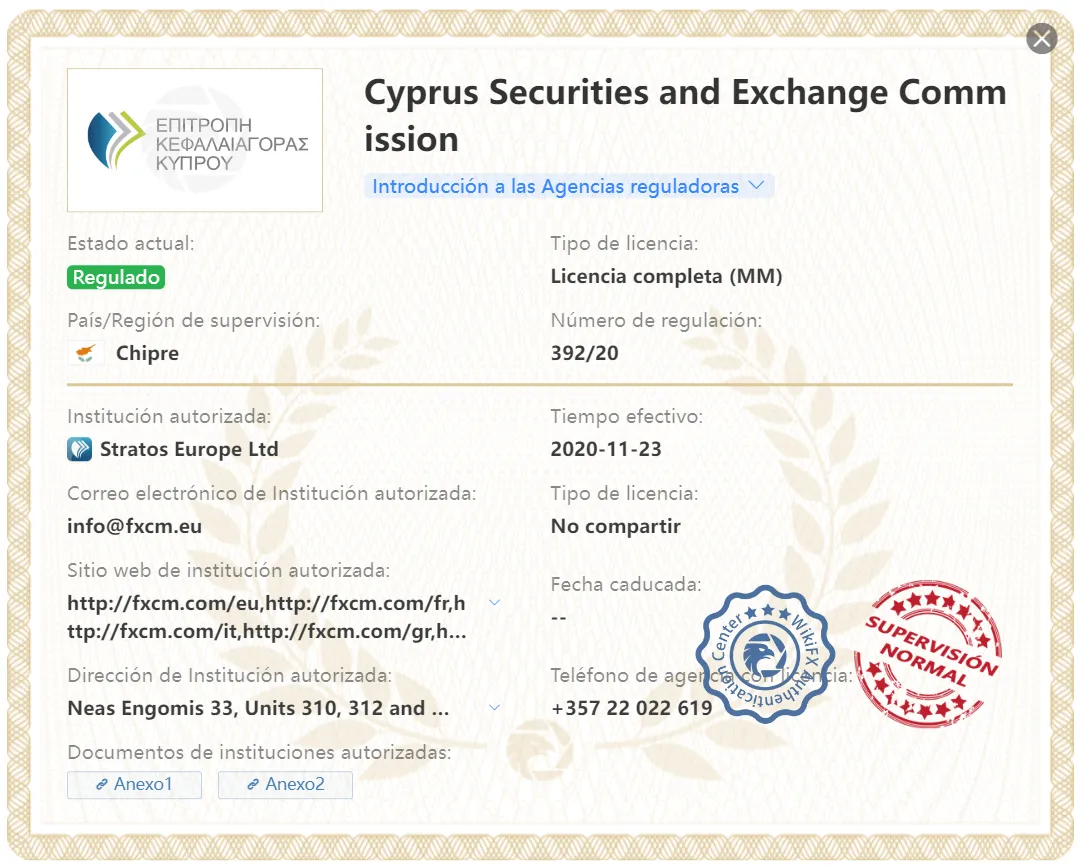Select the Stratos Europe Ltd institution name

(x=189, y=449)
